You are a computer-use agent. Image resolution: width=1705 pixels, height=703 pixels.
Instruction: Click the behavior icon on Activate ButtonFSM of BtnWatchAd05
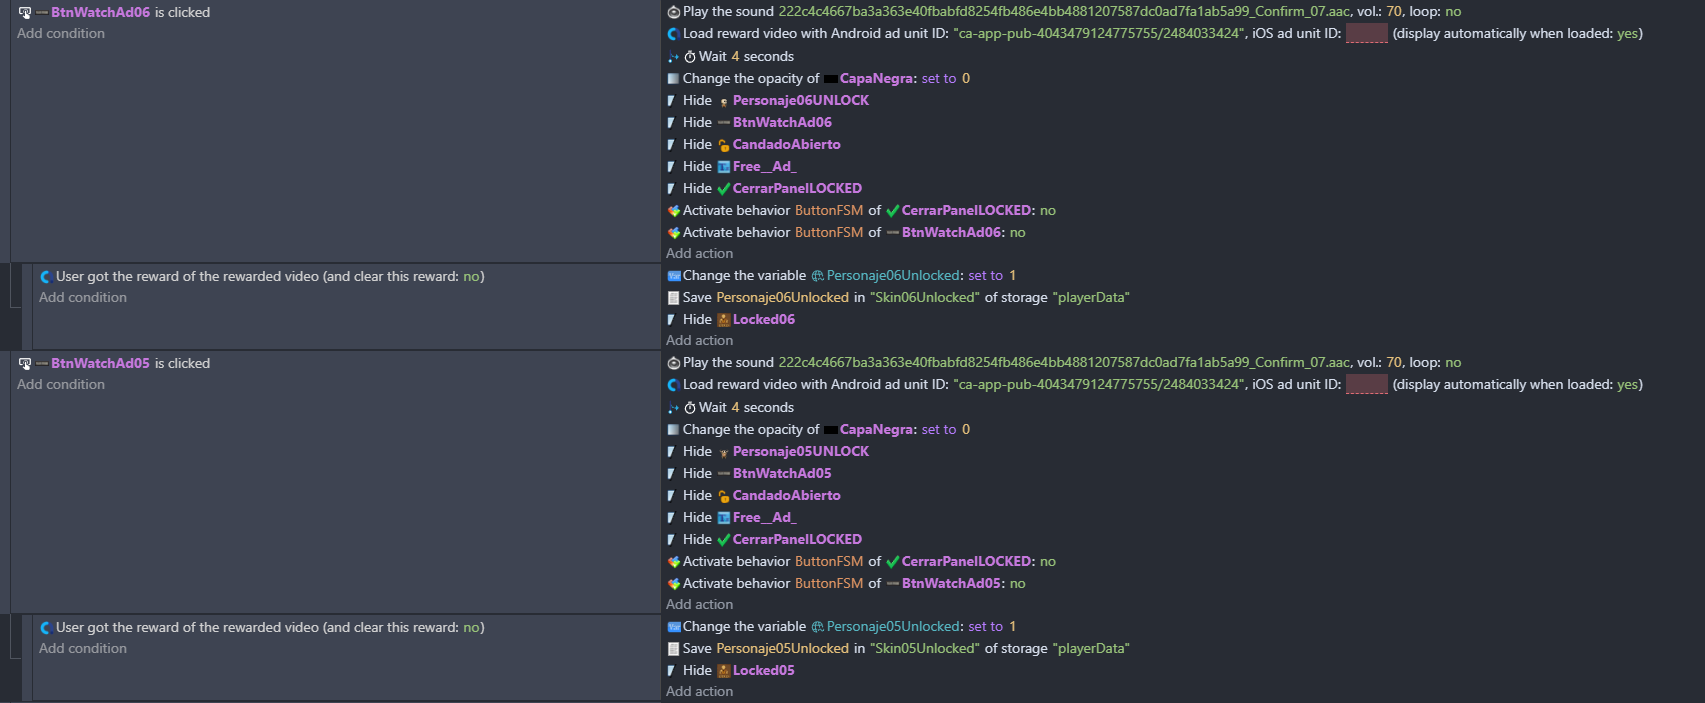click(674, 584)
